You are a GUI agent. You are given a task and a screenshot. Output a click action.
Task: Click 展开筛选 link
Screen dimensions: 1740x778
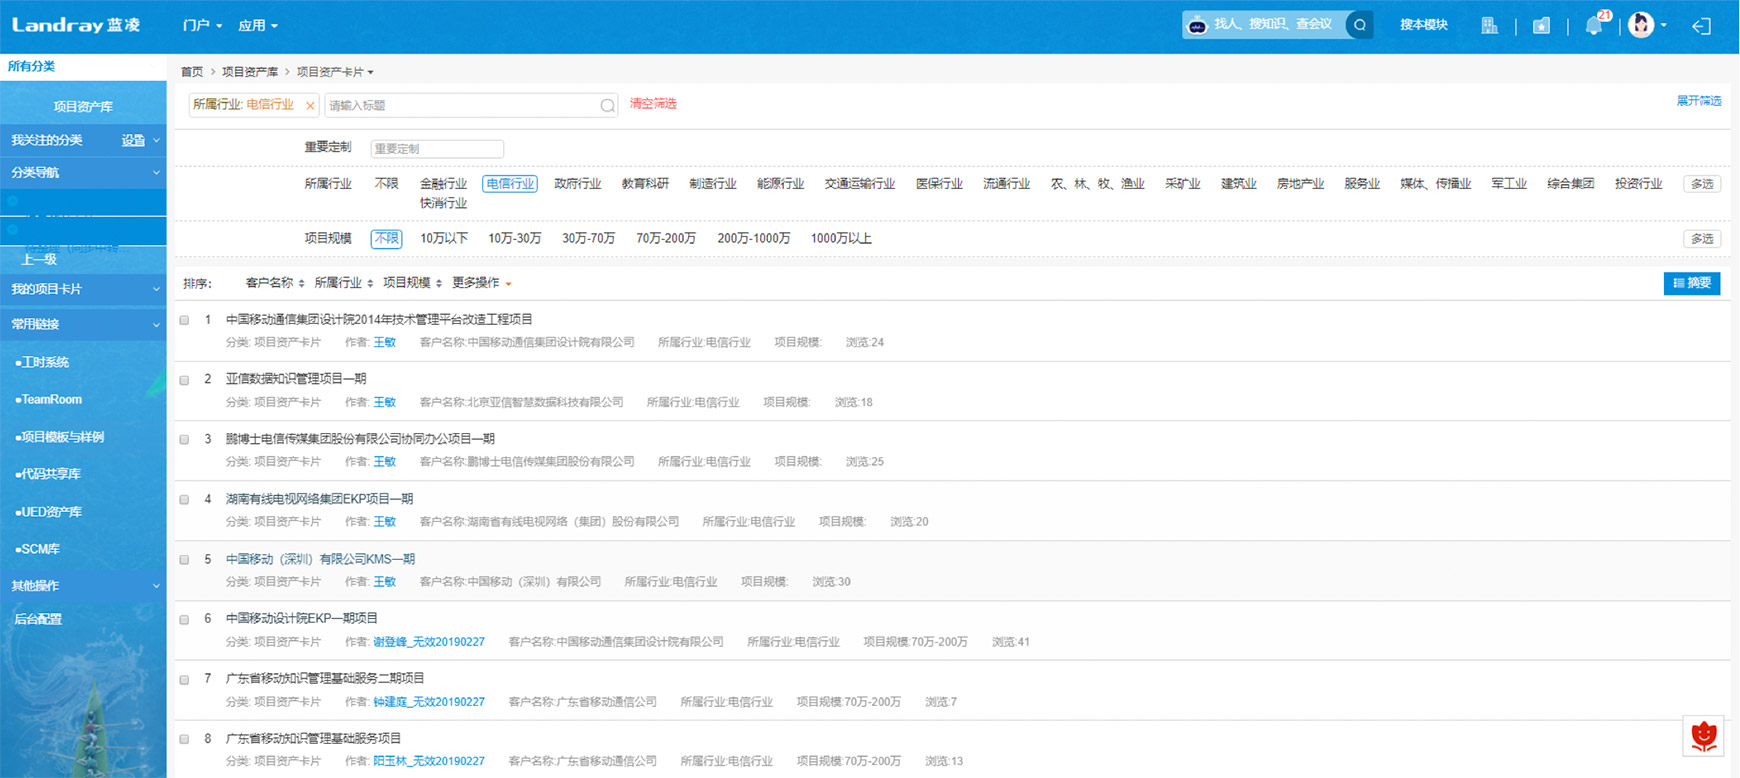coord(1699,101)
